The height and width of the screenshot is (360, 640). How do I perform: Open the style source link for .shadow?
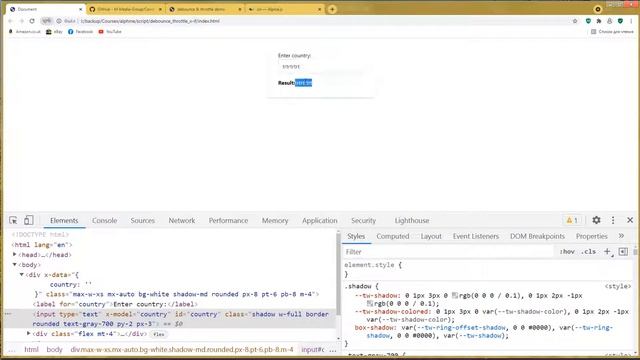tap(618, 286)
